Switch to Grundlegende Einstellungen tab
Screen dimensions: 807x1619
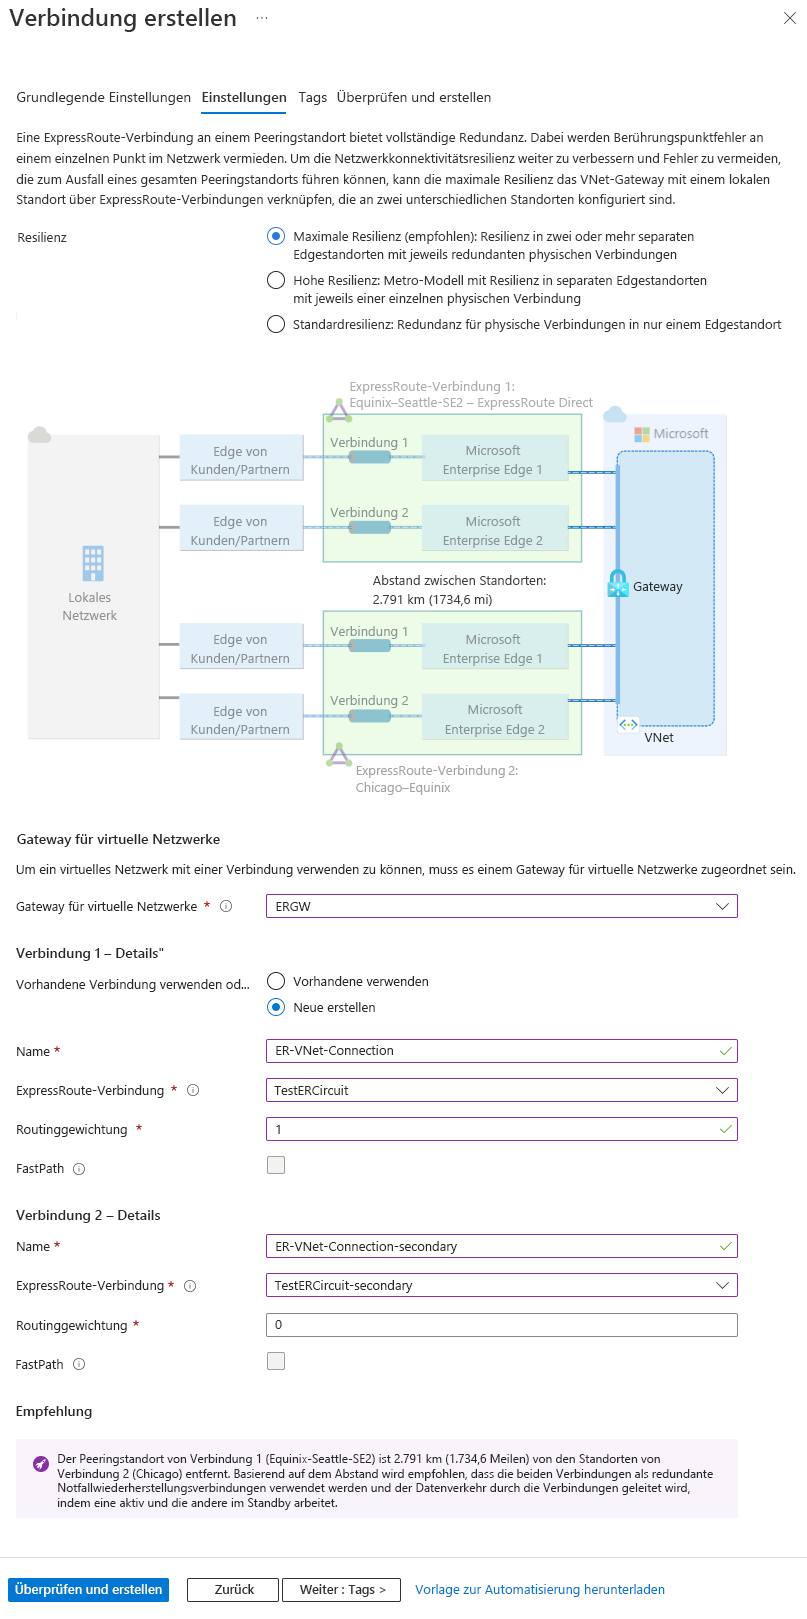point(103,98)
